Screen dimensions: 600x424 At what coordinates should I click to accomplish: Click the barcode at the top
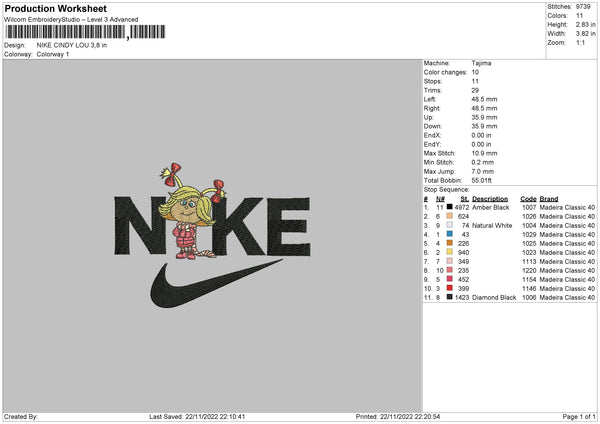[85, 32]
